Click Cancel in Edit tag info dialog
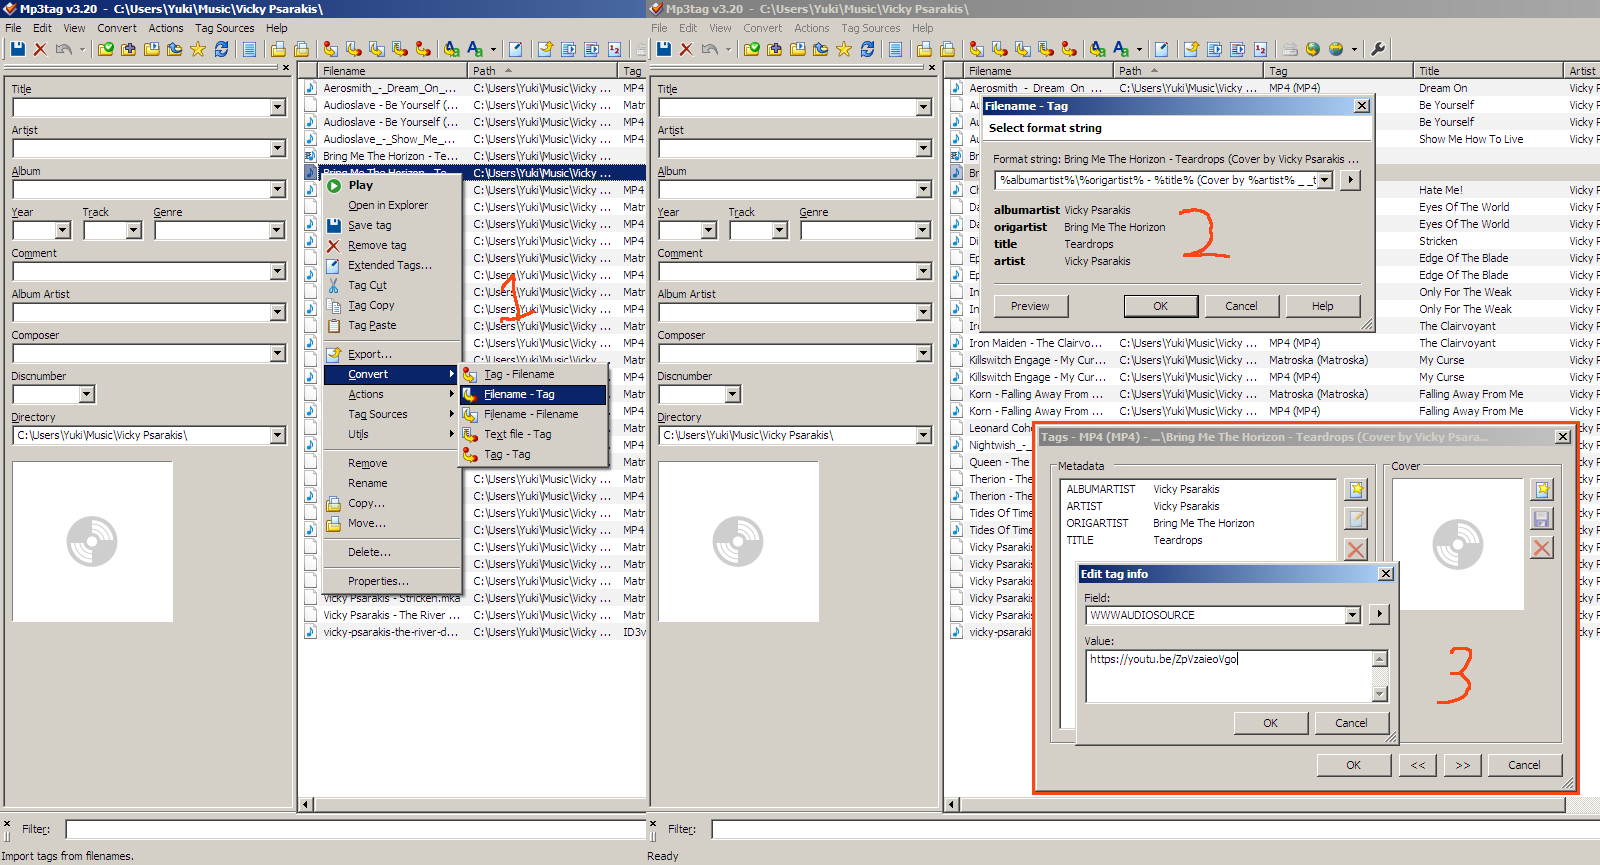 pyautogui.click(x=1351, y=723)
